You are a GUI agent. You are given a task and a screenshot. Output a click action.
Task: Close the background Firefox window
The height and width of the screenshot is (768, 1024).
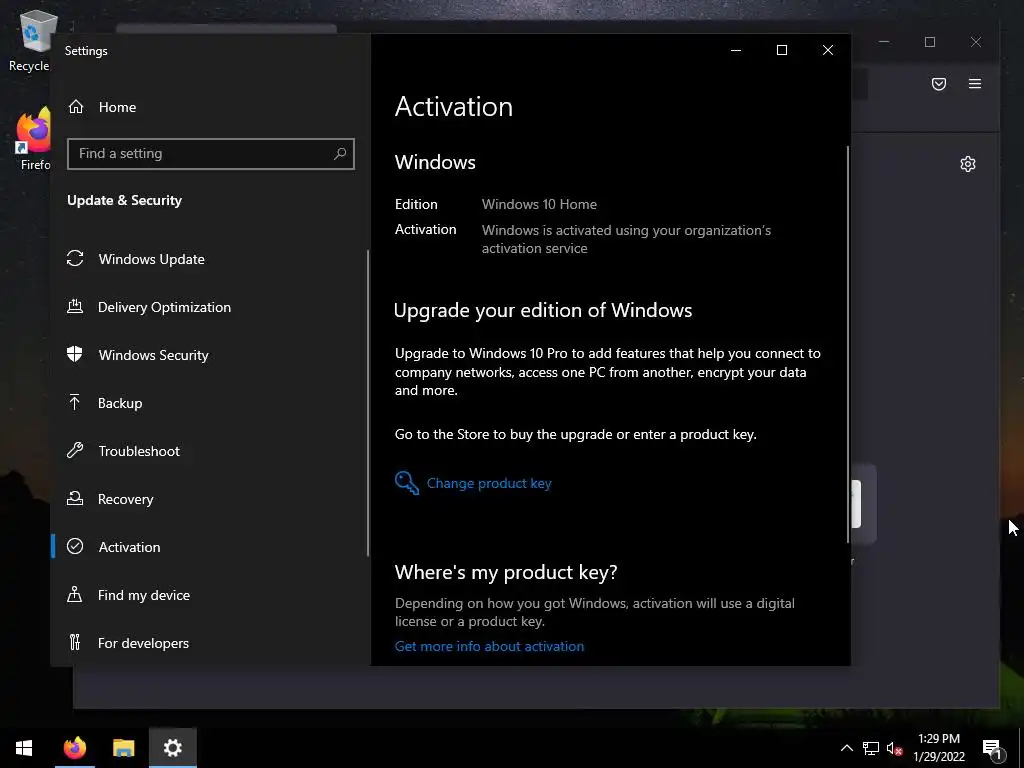976,42
